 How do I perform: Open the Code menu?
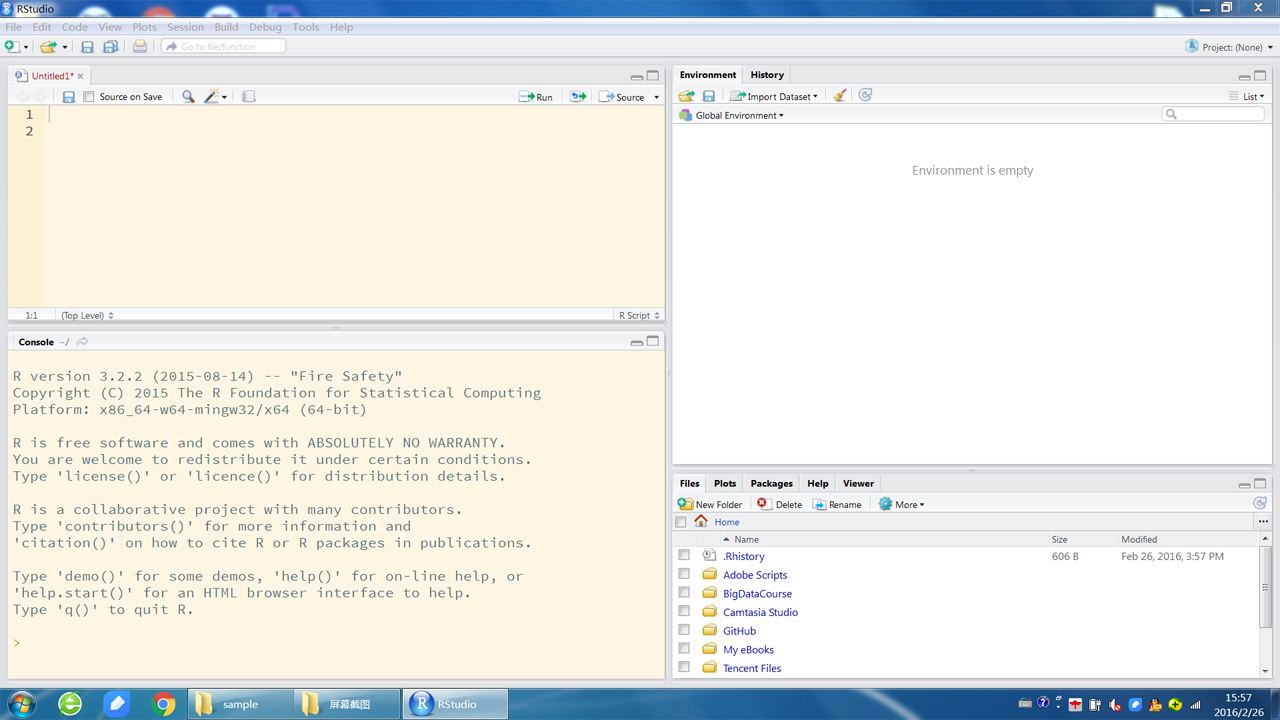click(x=75, y=27)
